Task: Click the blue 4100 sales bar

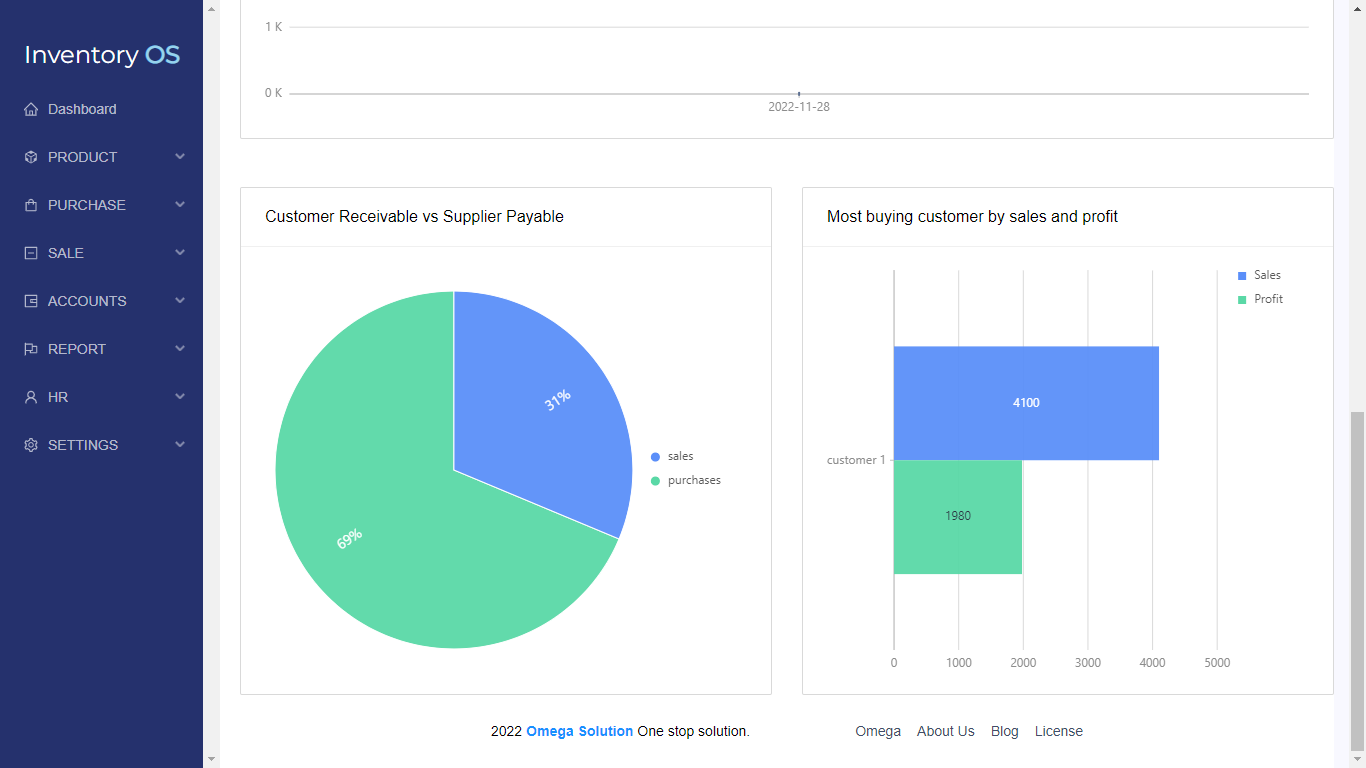Action: 1026,403
